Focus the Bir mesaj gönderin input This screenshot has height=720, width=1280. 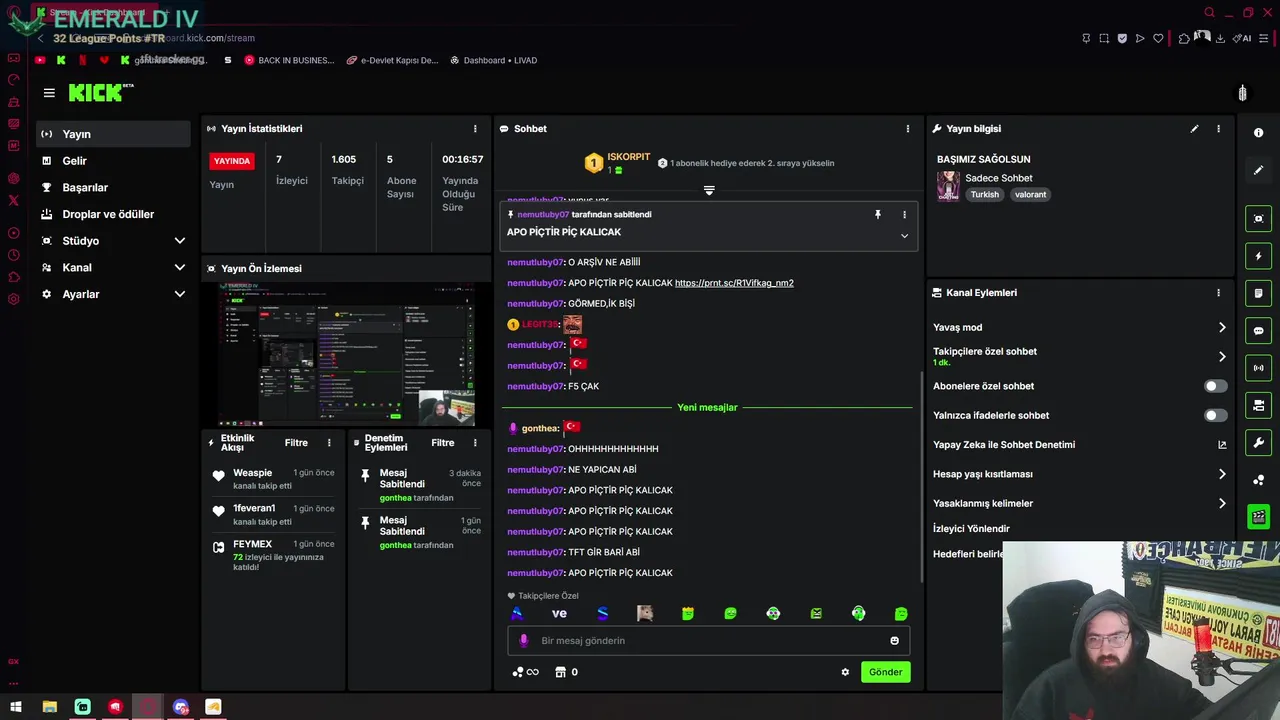[708, 641]
